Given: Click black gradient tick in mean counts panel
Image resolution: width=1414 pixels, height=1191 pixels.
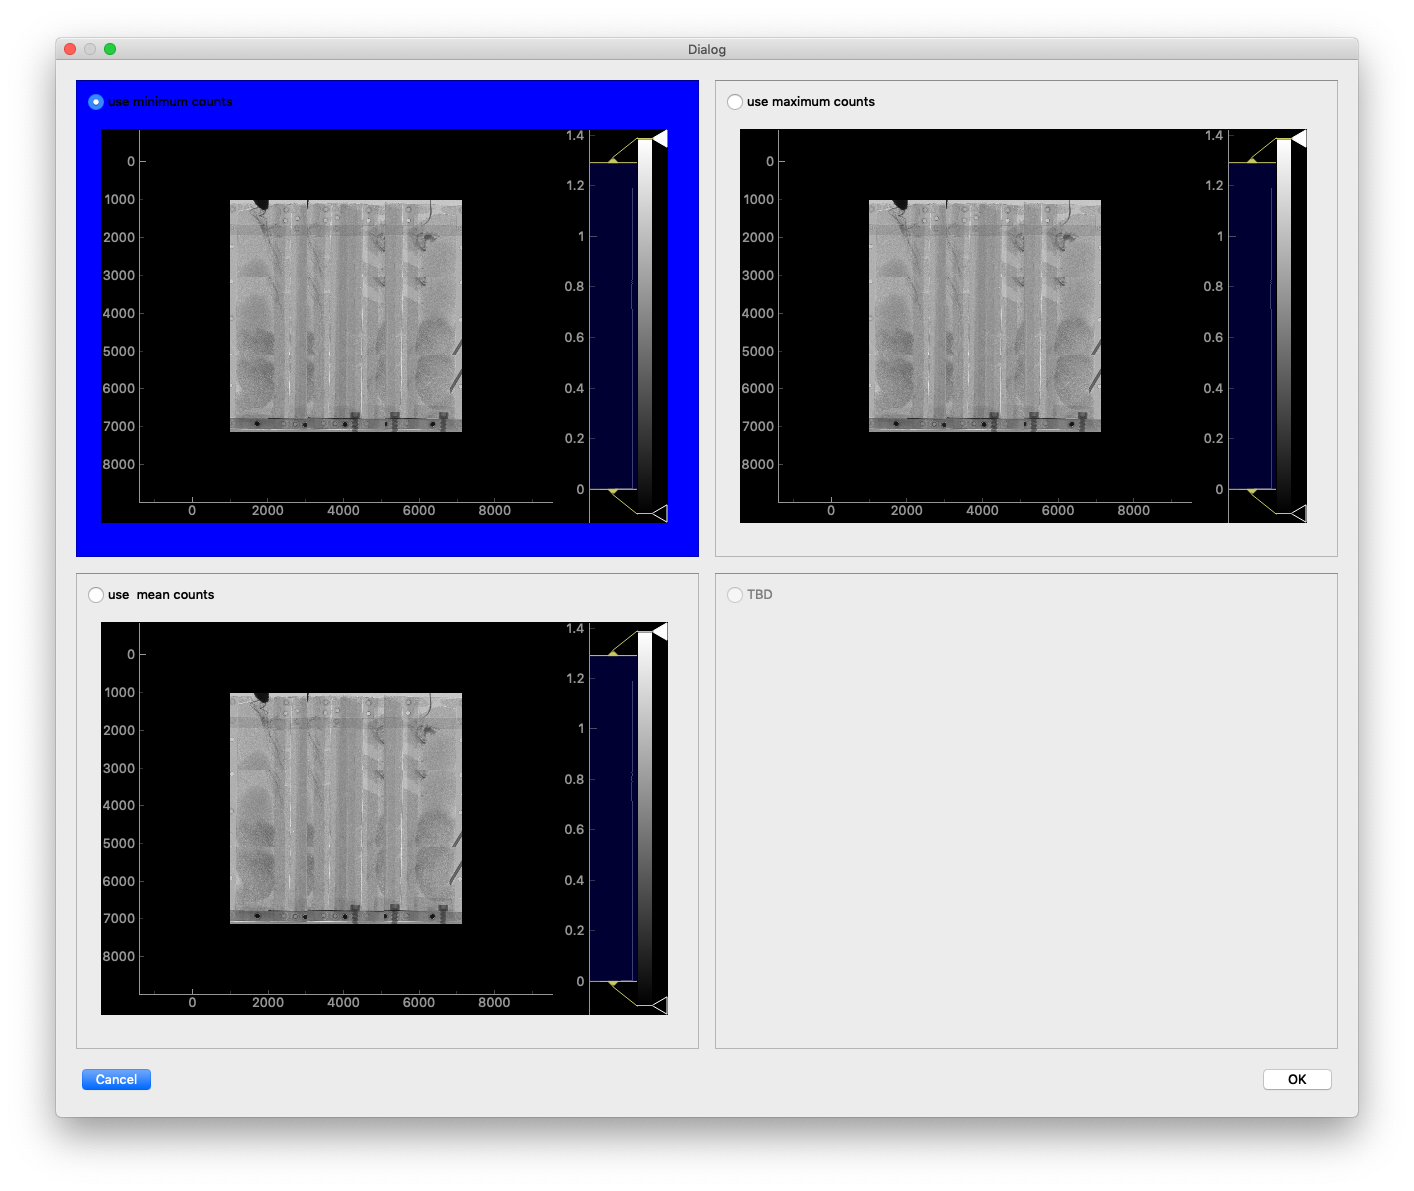Looking at the screenshot, I should pyautogui.click(x=660, y=1006).
